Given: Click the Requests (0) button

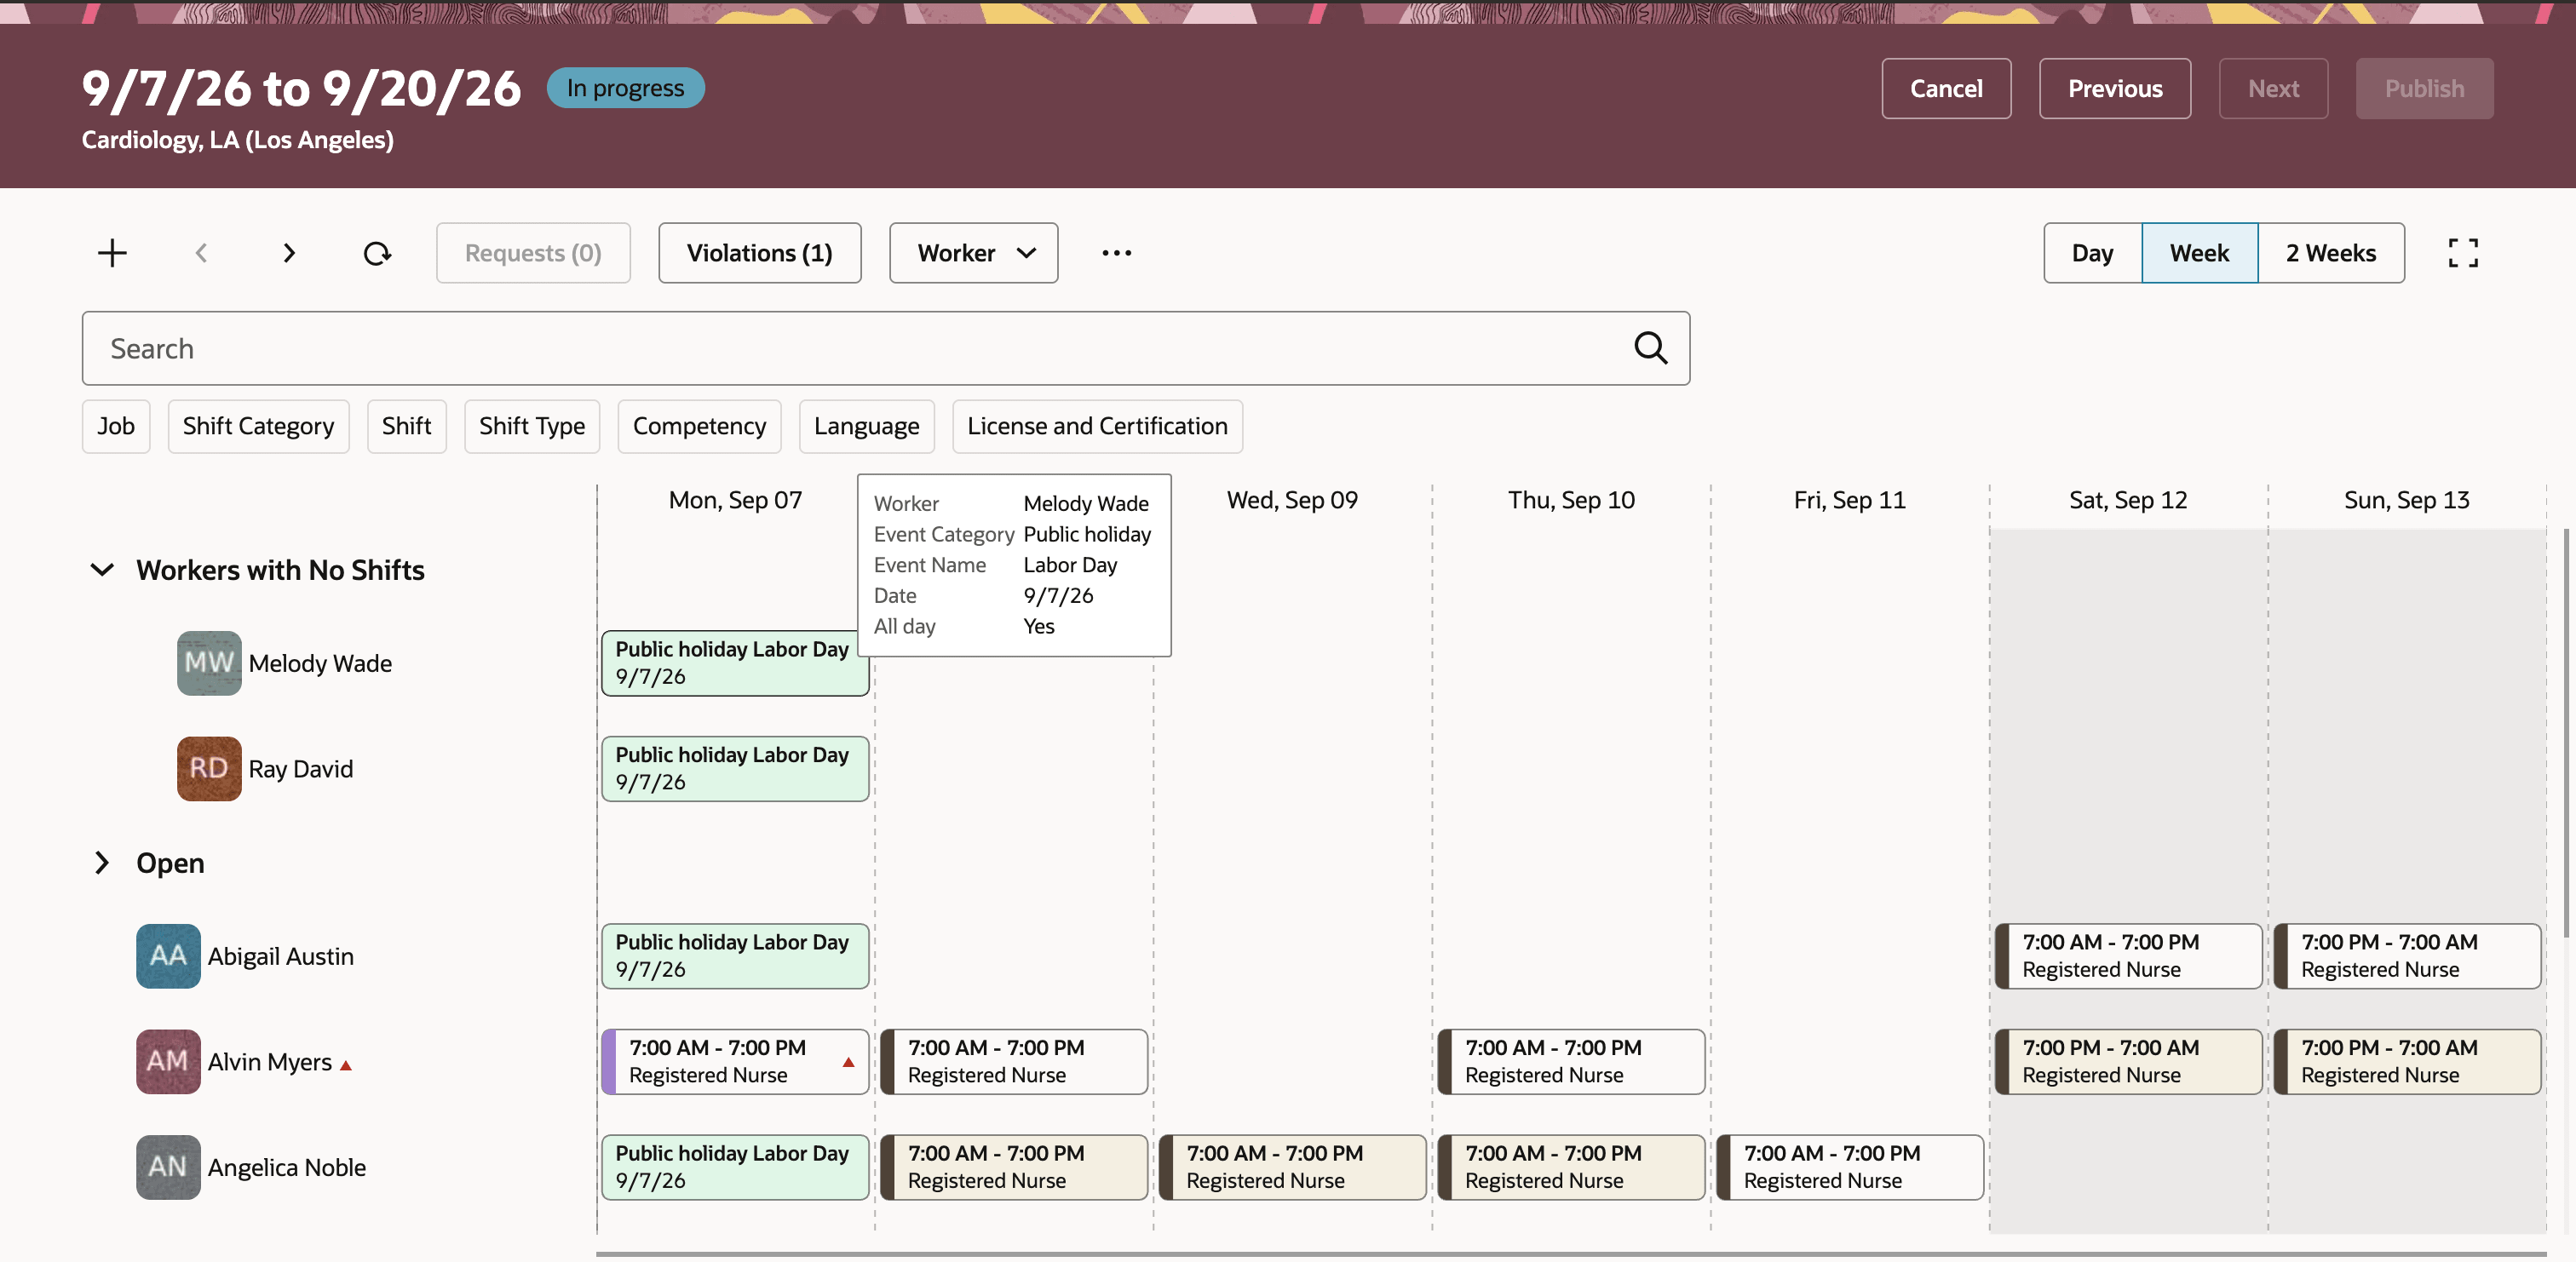Looking at the screenshot, I should point(533,253).
